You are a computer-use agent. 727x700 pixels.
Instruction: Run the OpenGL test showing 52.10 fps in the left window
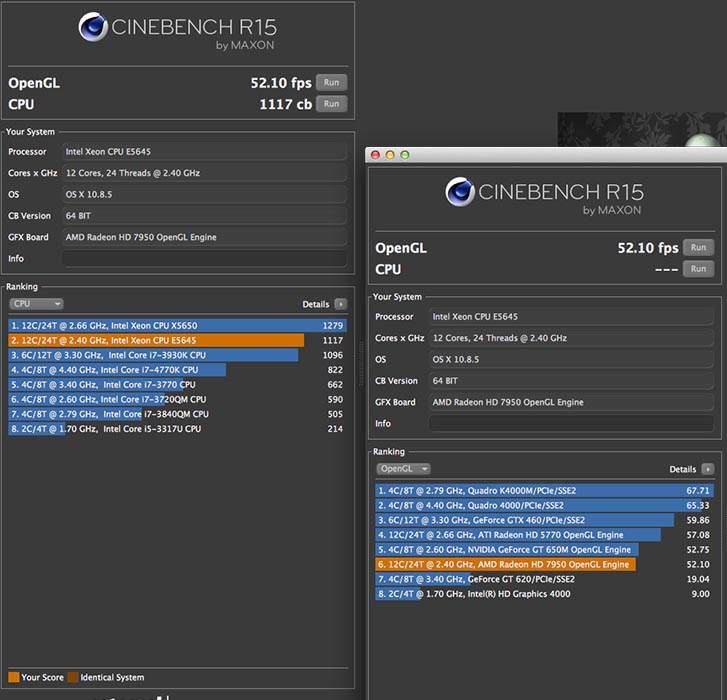[x=331, y=83]
